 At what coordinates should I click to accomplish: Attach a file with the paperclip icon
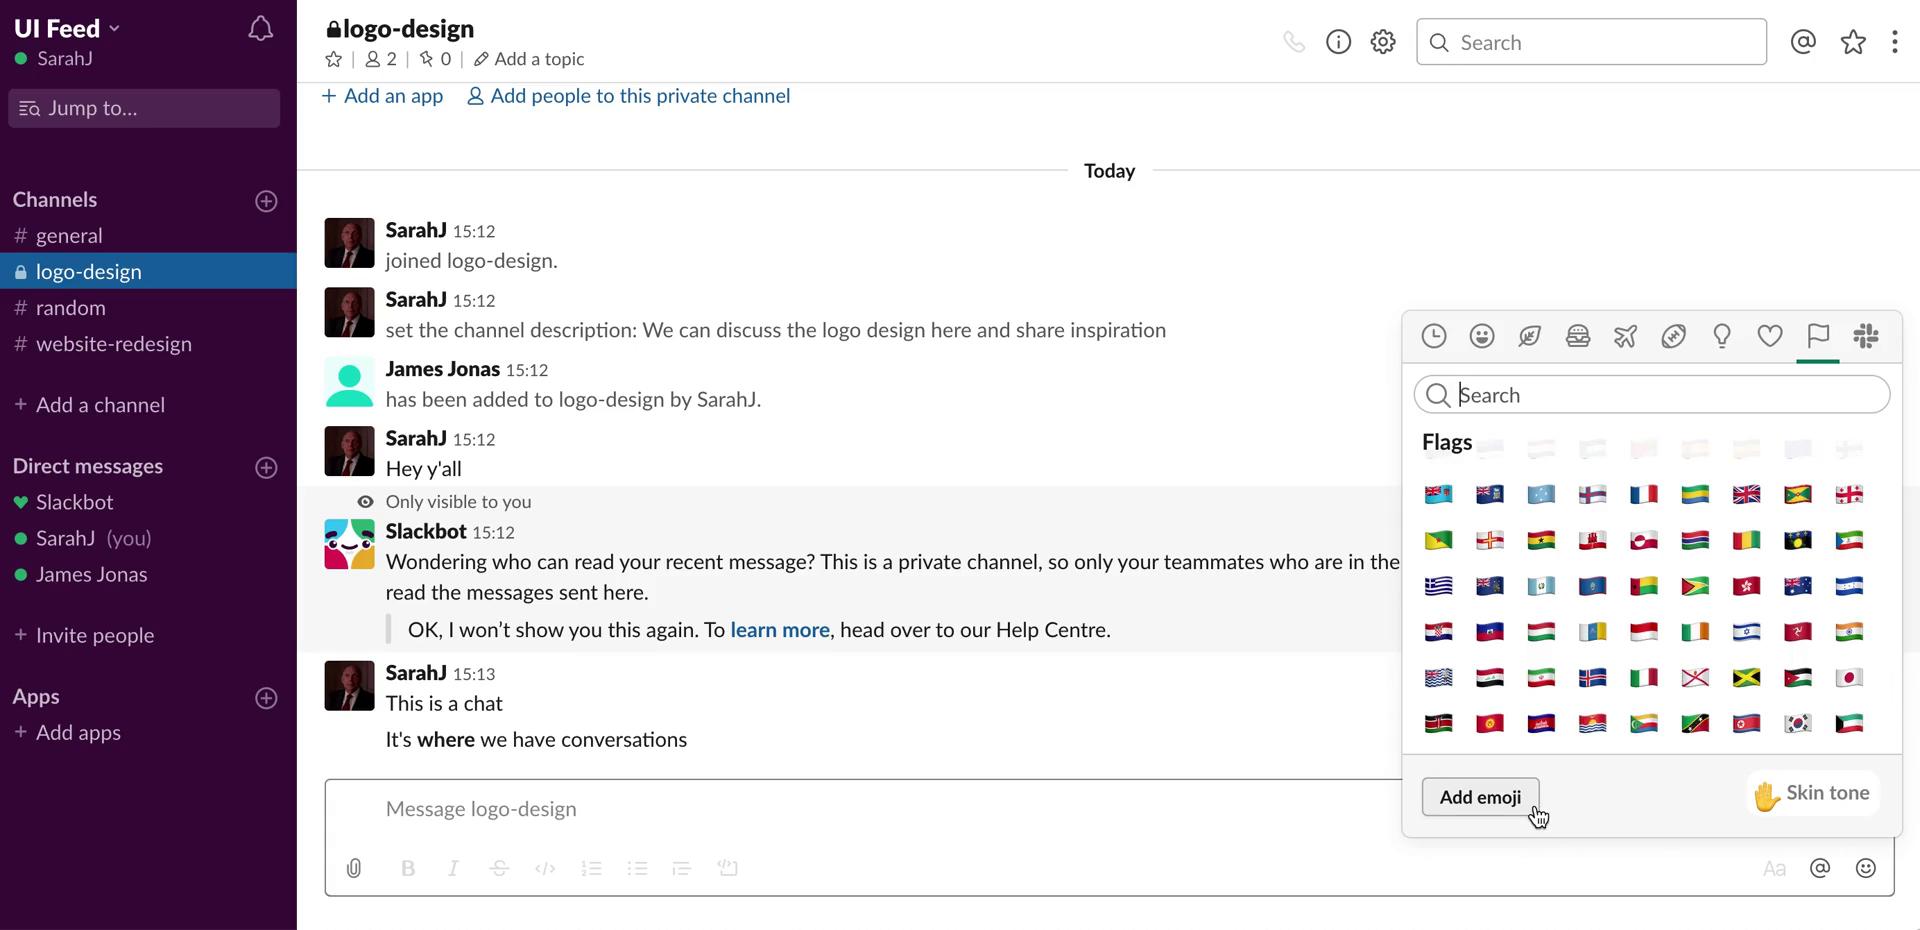(354, 868)
